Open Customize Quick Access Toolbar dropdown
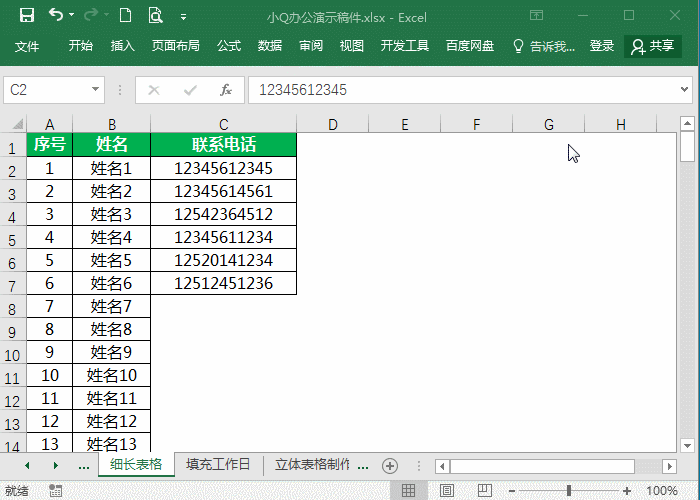The image size is (700, 500). [x=183, y=17]
